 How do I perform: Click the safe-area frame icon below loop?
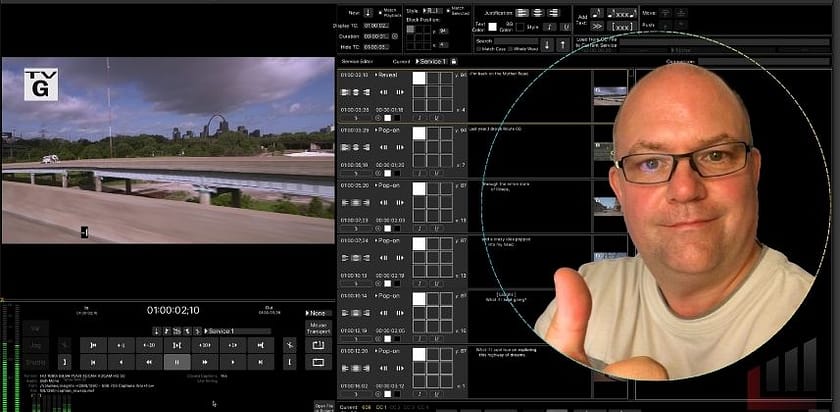318,363
